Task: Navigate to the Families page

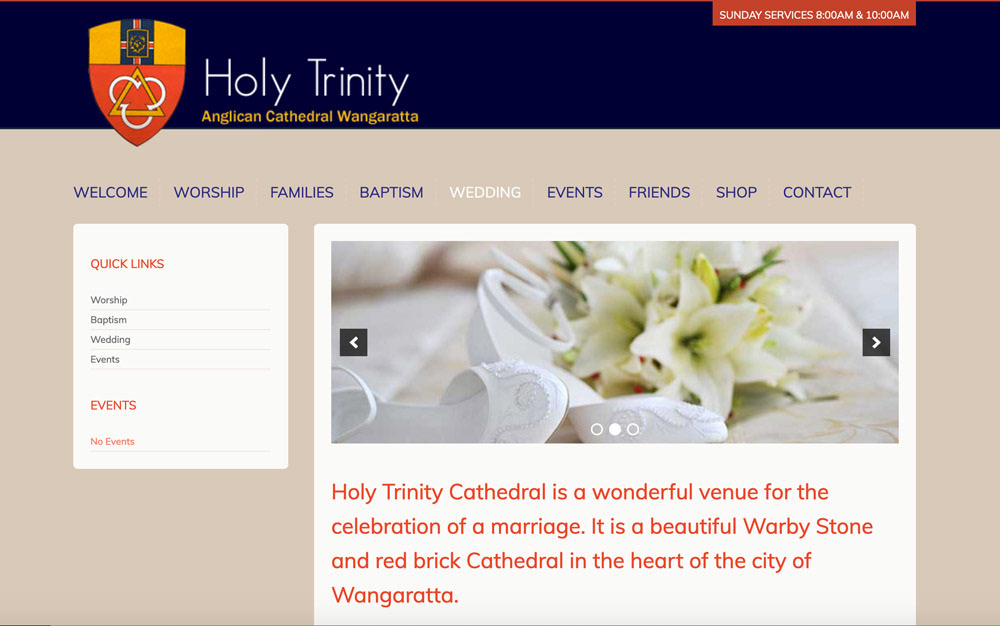Action: [x=301, y=192]
